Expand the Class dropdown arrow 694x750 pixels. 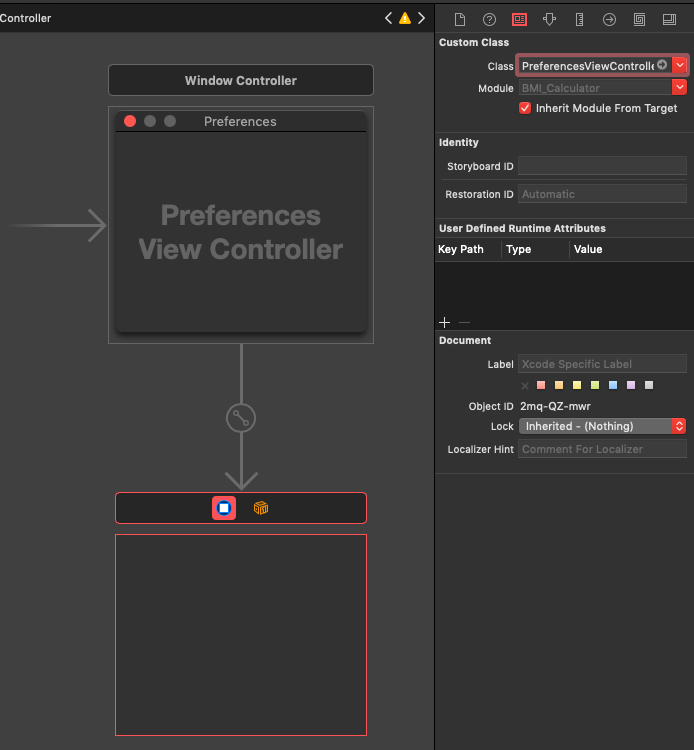click(680, 65)
